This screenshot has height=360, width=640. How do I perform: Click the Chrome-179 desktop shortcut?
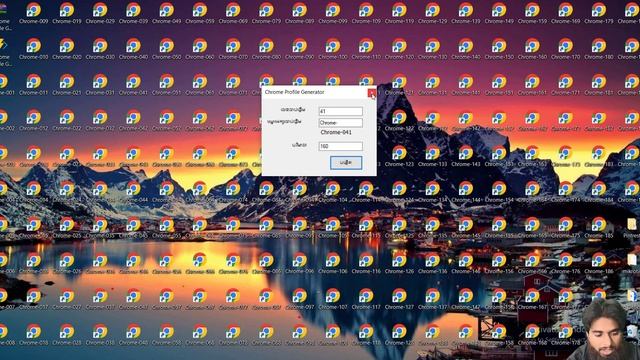click(x=599, y=13)
